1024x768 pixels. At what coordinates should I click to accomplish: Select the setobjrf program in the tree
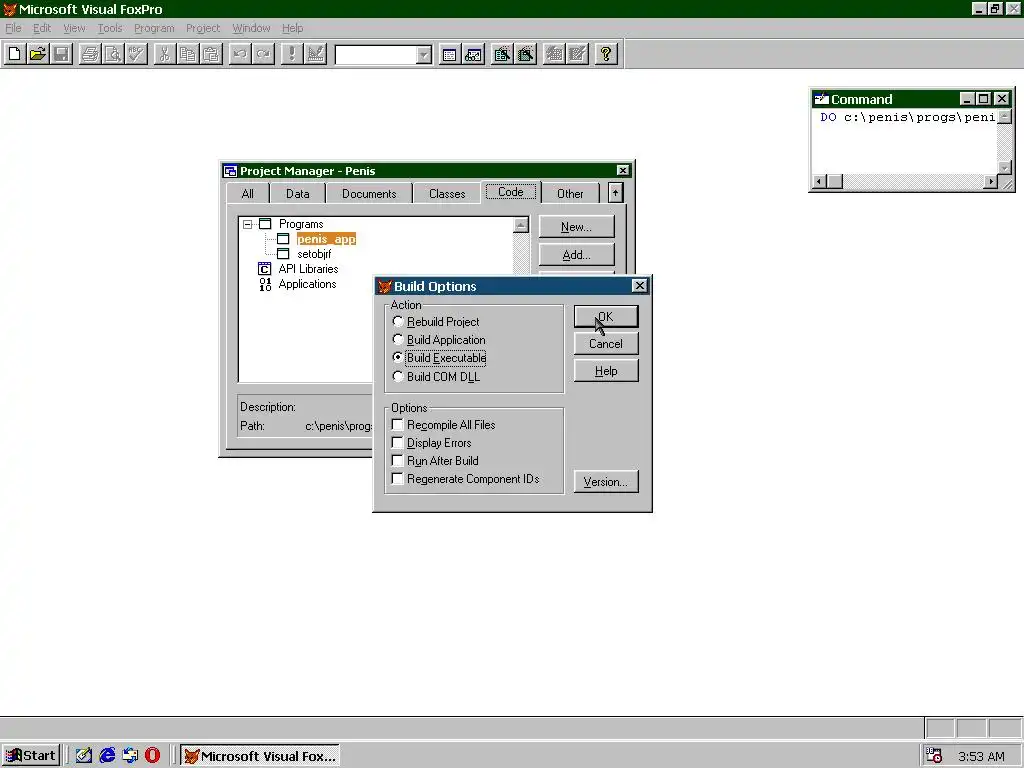tap(314, 254)
